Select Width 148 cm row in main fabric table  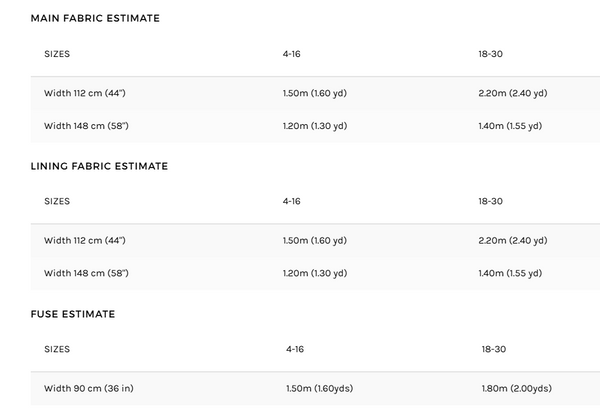315,126
